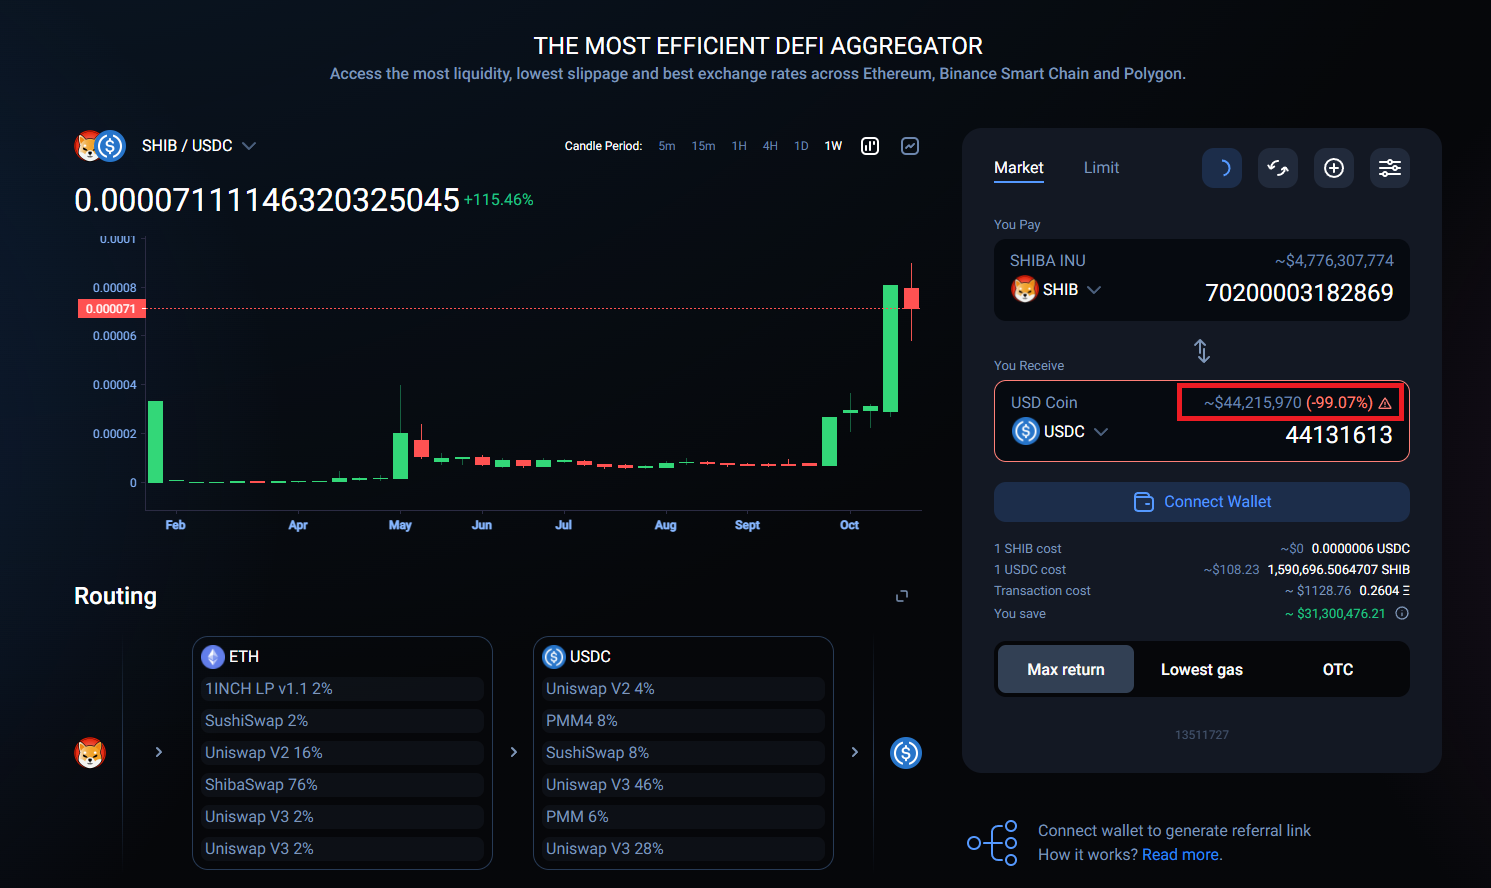Click the swap route arrows icon
The width and height of the screenshot is (1491, 888).
(1278, 168)
